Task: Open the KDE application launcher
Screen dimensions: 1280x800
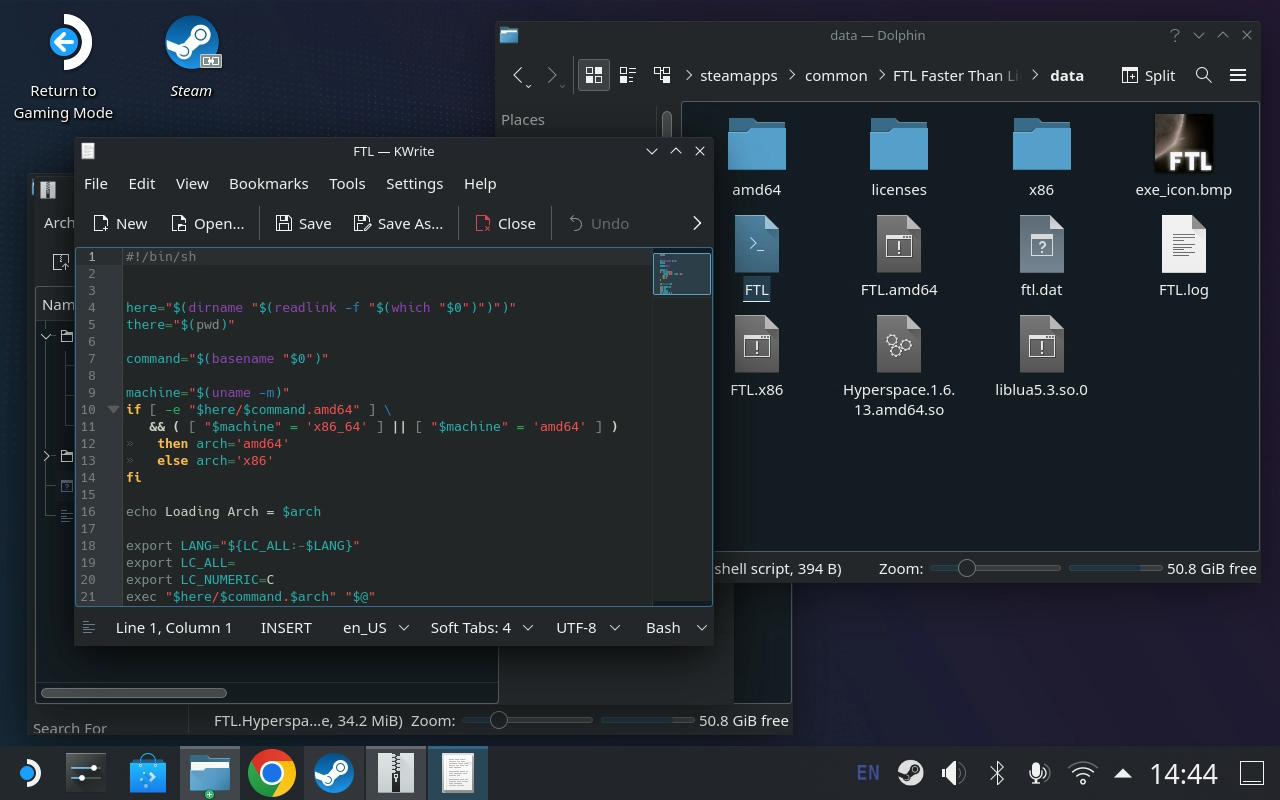Action: 29,773
